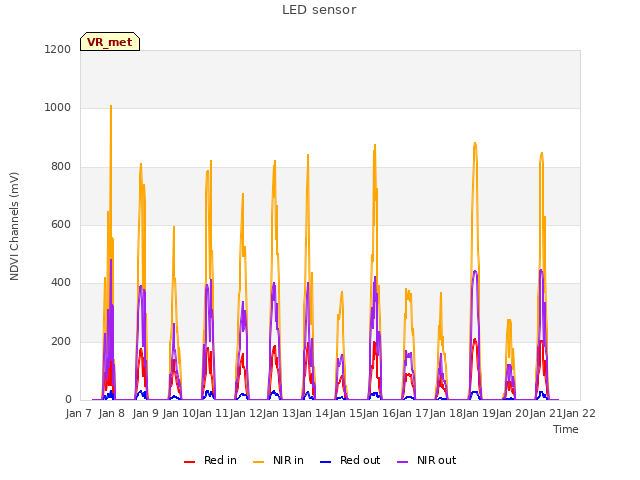Click the Jan 14 x-axis label

point(312,413)
